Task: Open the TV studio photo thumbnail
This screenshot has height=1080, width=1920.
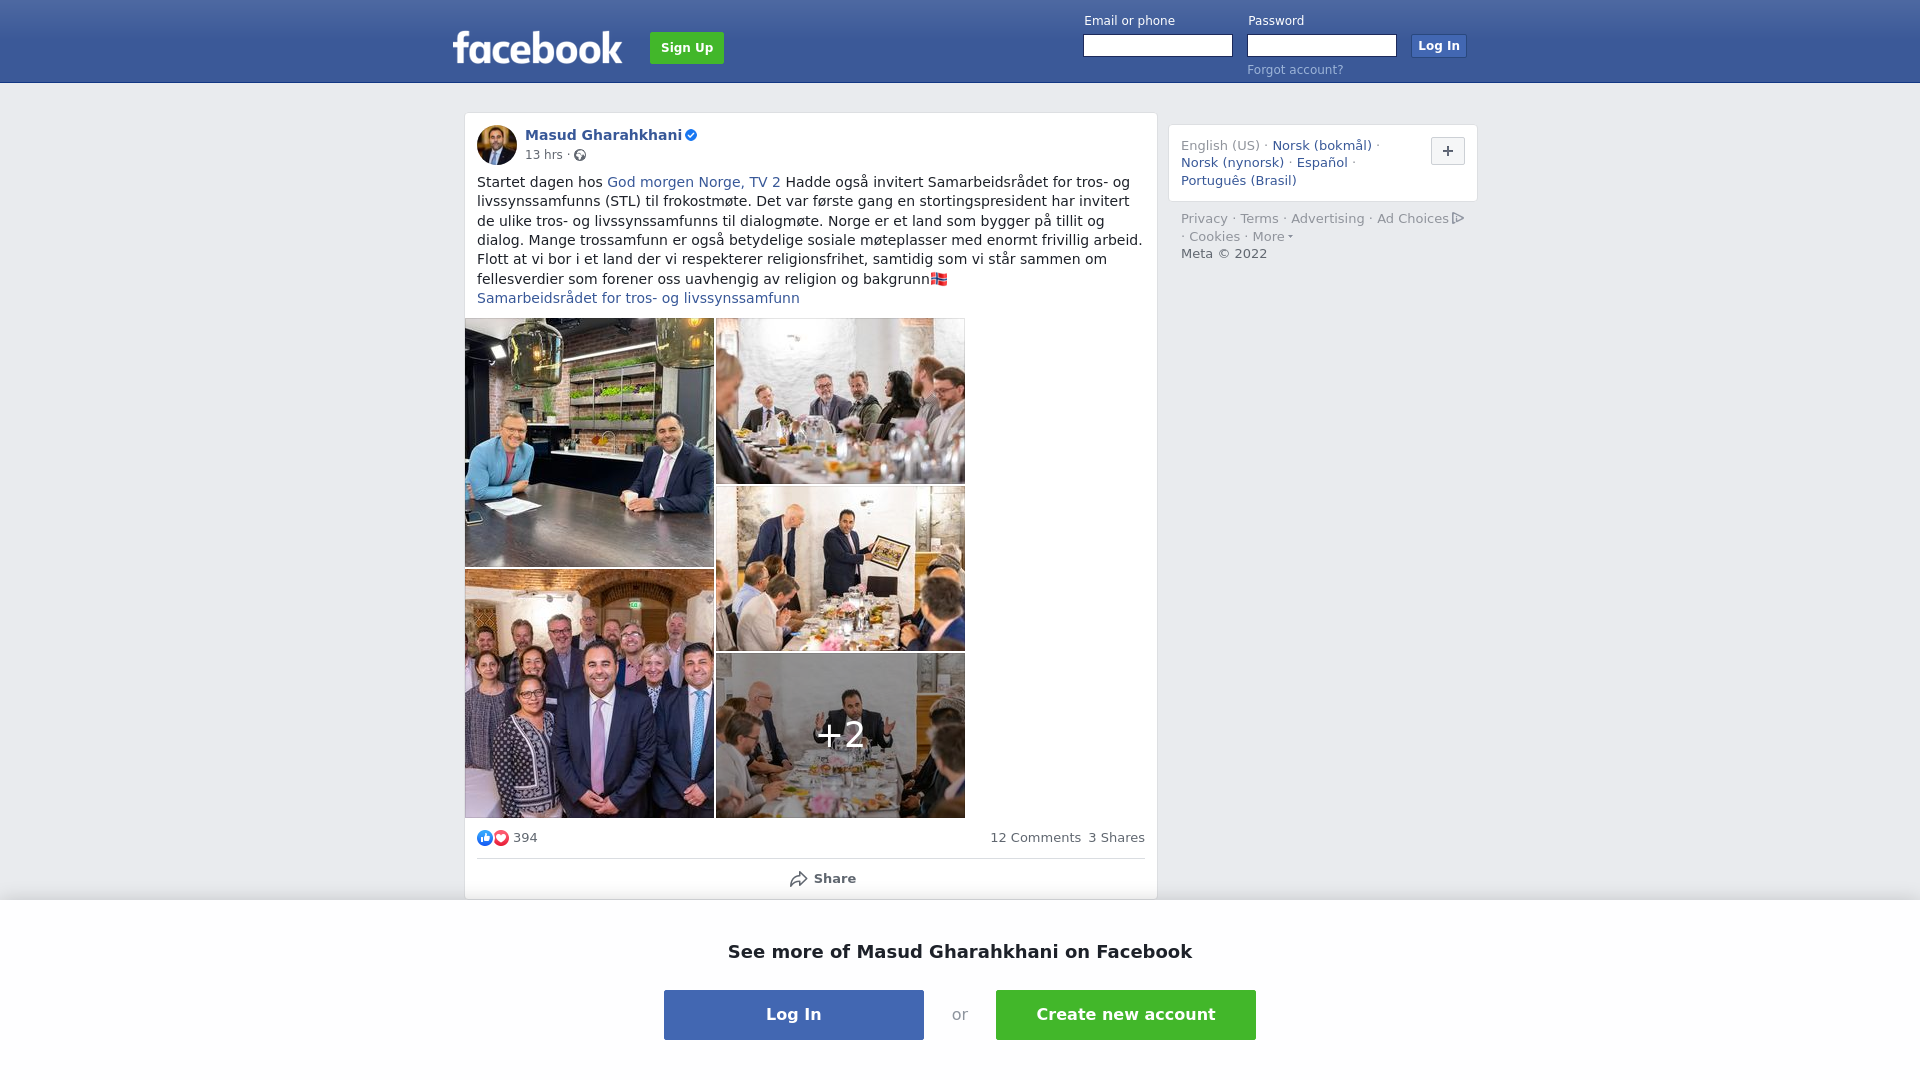Action: (589, 442)
